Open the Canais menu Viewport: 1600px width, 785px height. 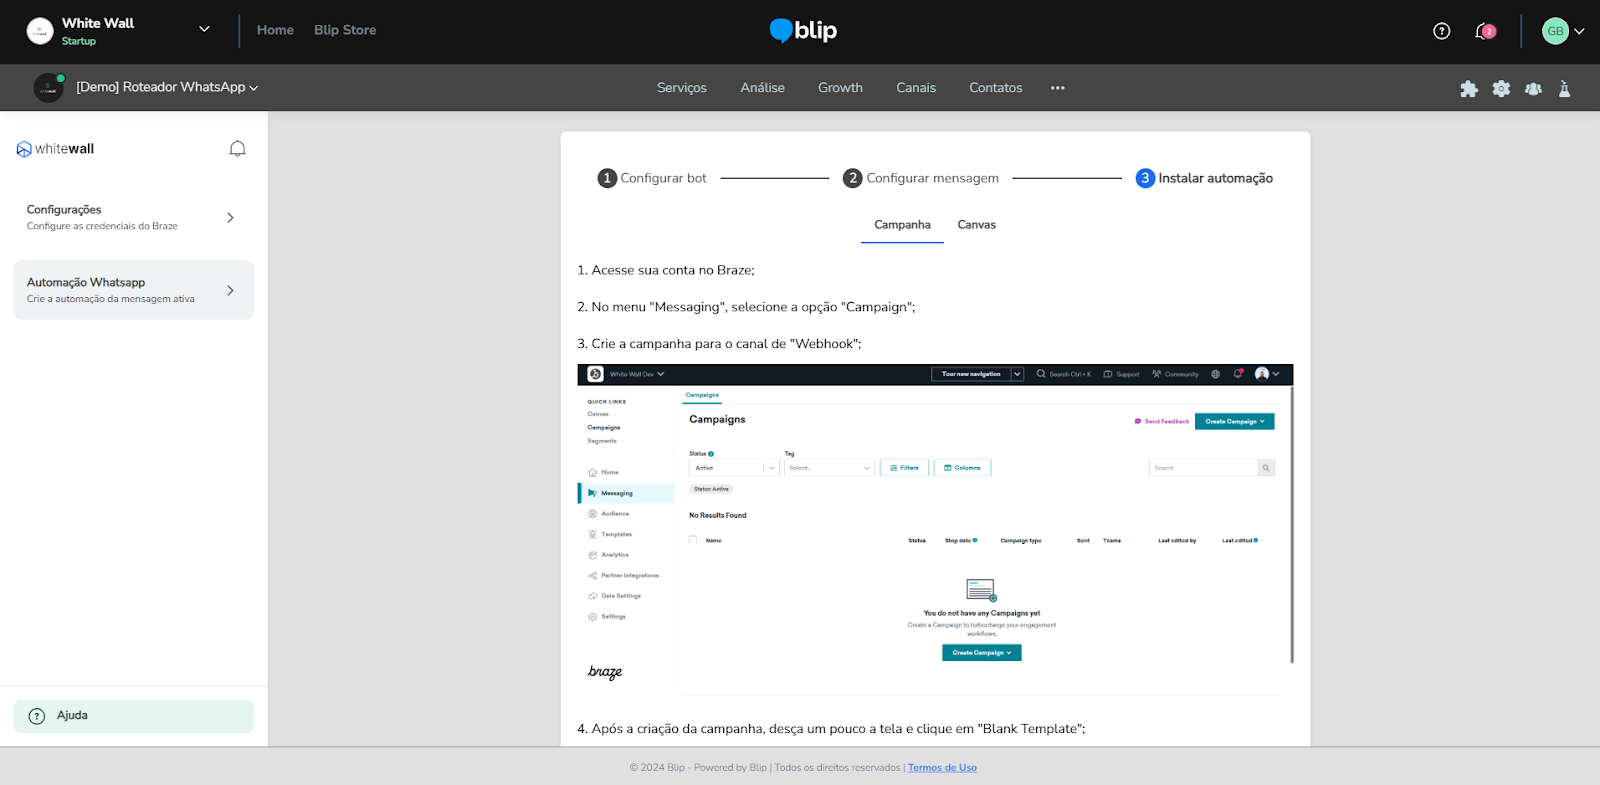(x=916, y=88)
